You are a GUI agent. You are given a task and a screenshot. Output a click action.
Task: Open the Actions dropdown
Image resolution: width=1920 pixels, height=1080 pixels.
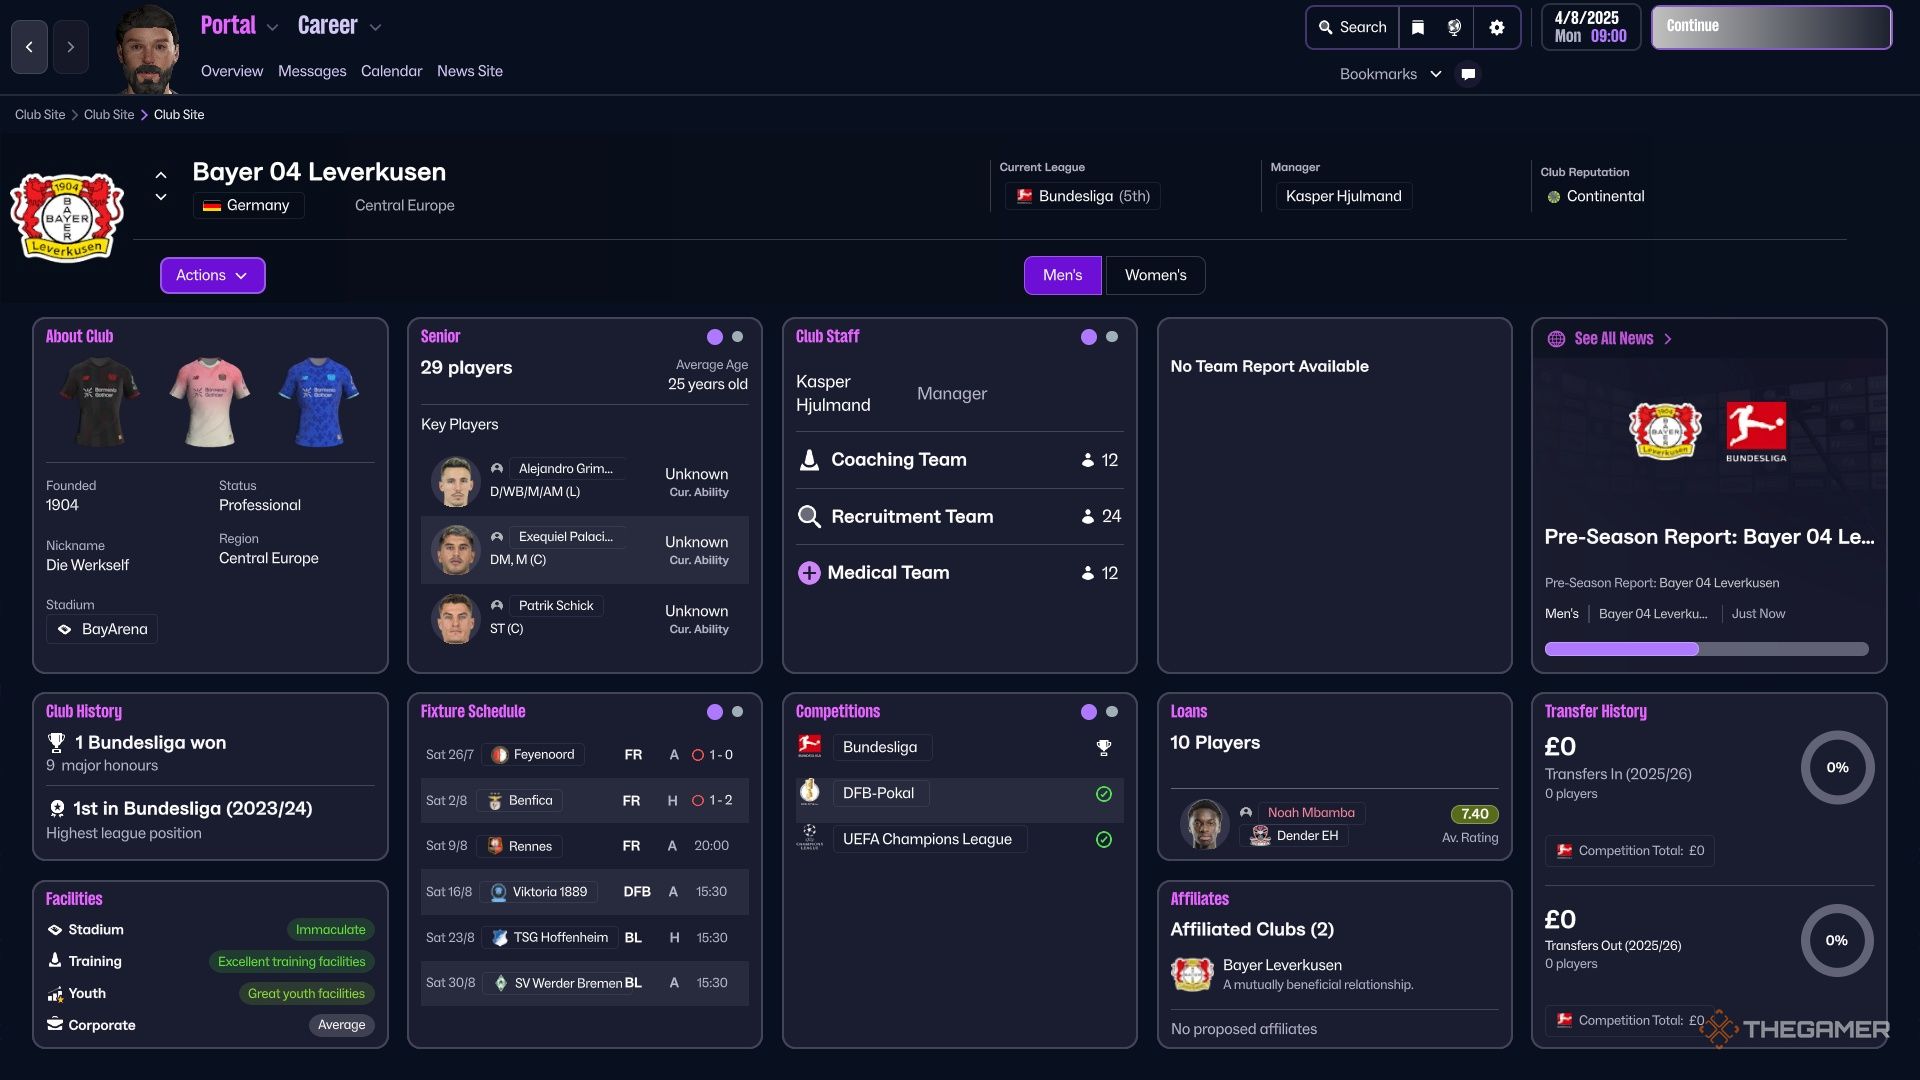(212, 275)
